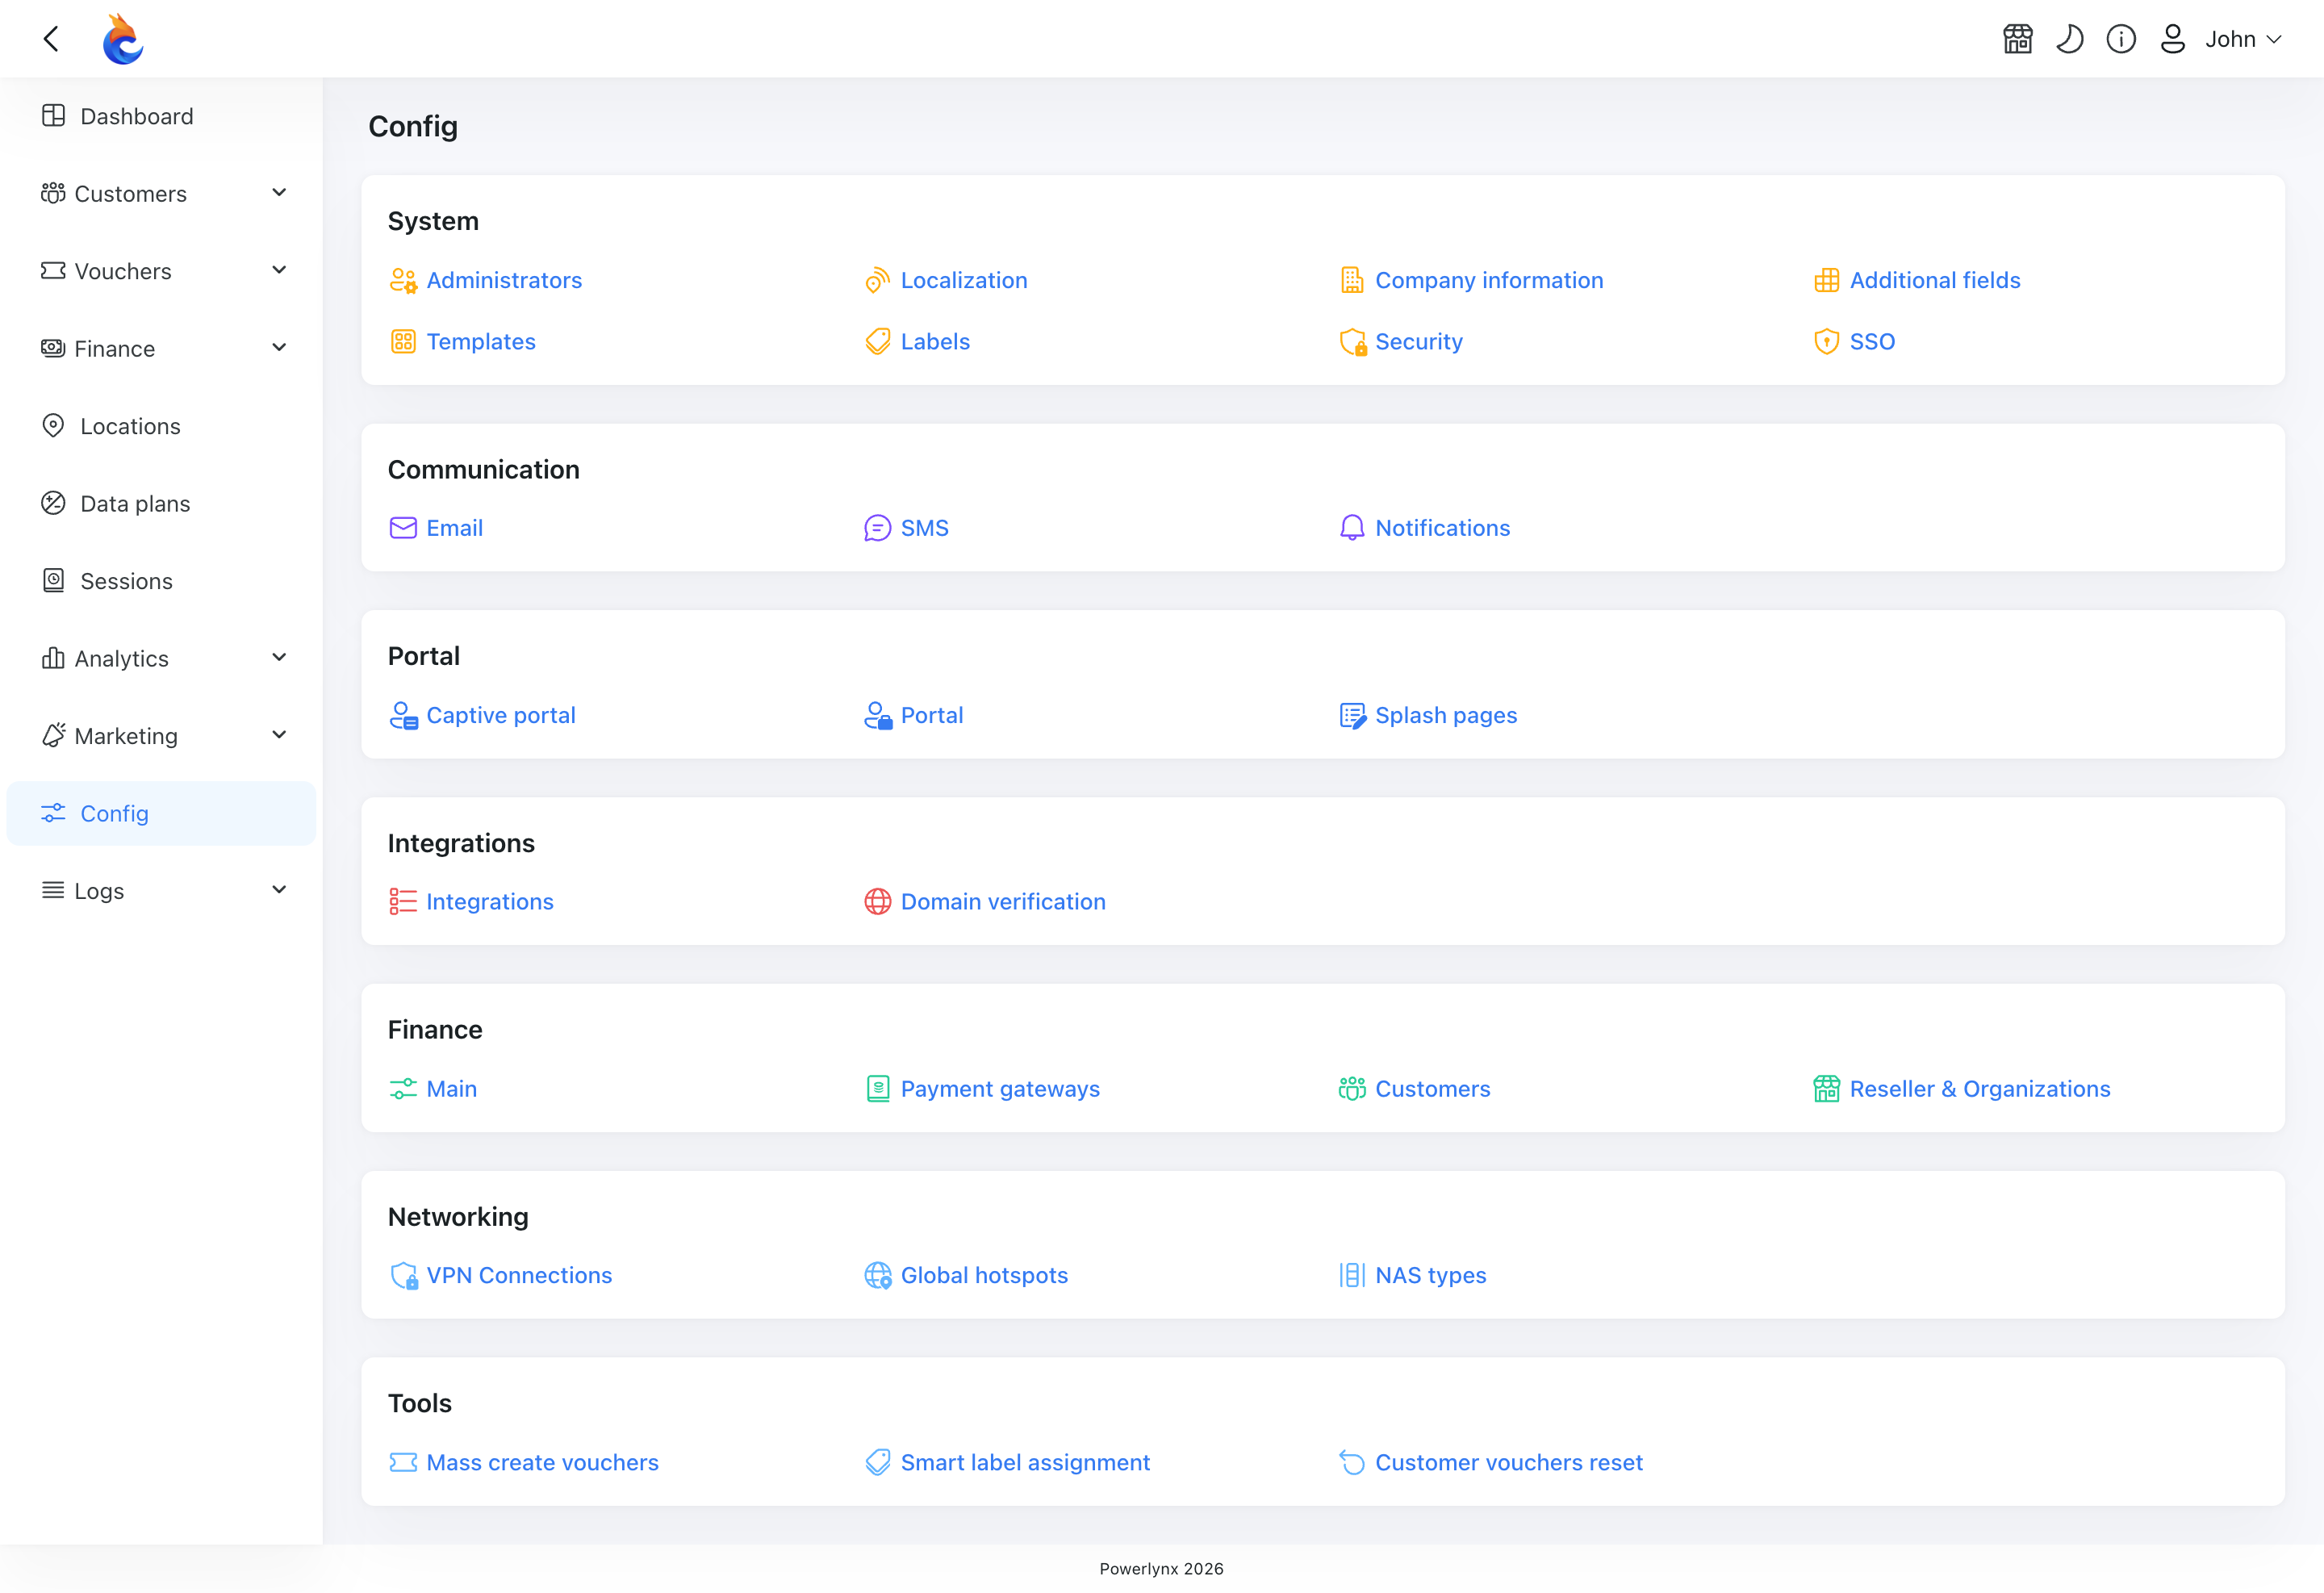This screenshot has width=2324, height=1593.
Task: Open the Administrators link
Action: tap(504, 280)
